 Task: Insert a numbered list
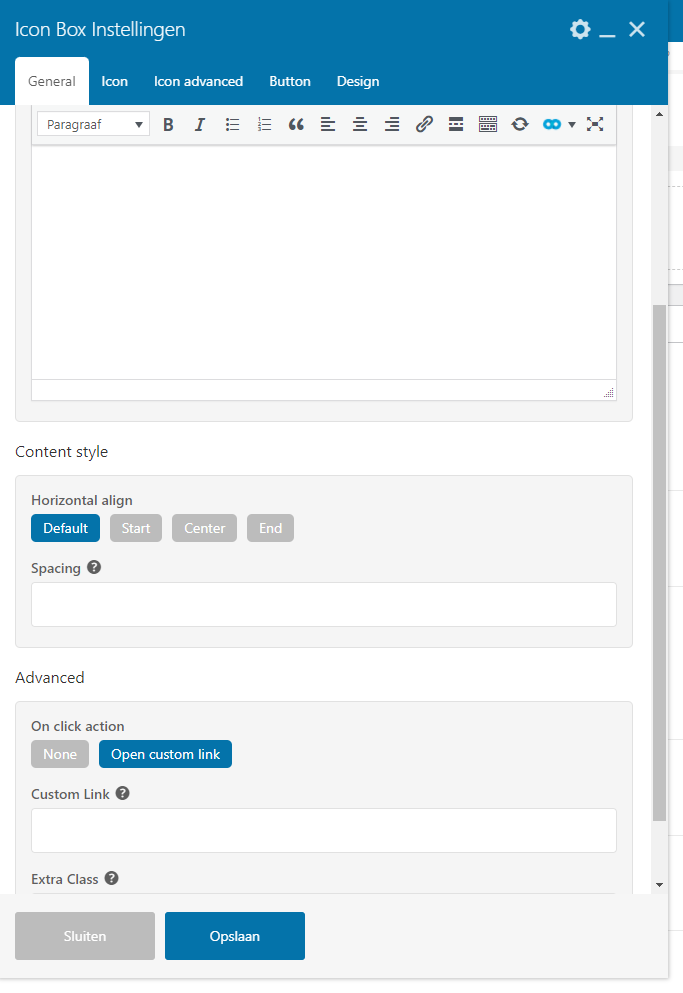click(x=264, y=125)
